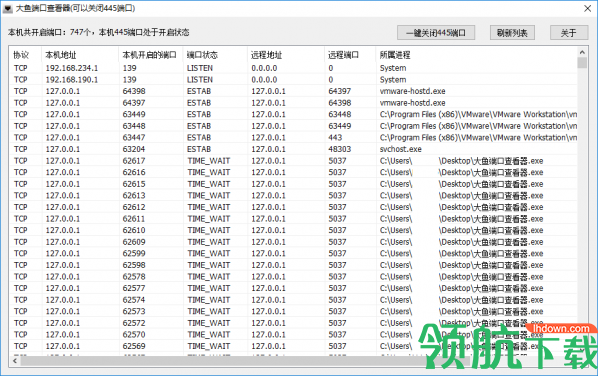Click 0.0.0.0 remote address in 192.168.234.1 row
598x376 pixels.
click(264, 68)
